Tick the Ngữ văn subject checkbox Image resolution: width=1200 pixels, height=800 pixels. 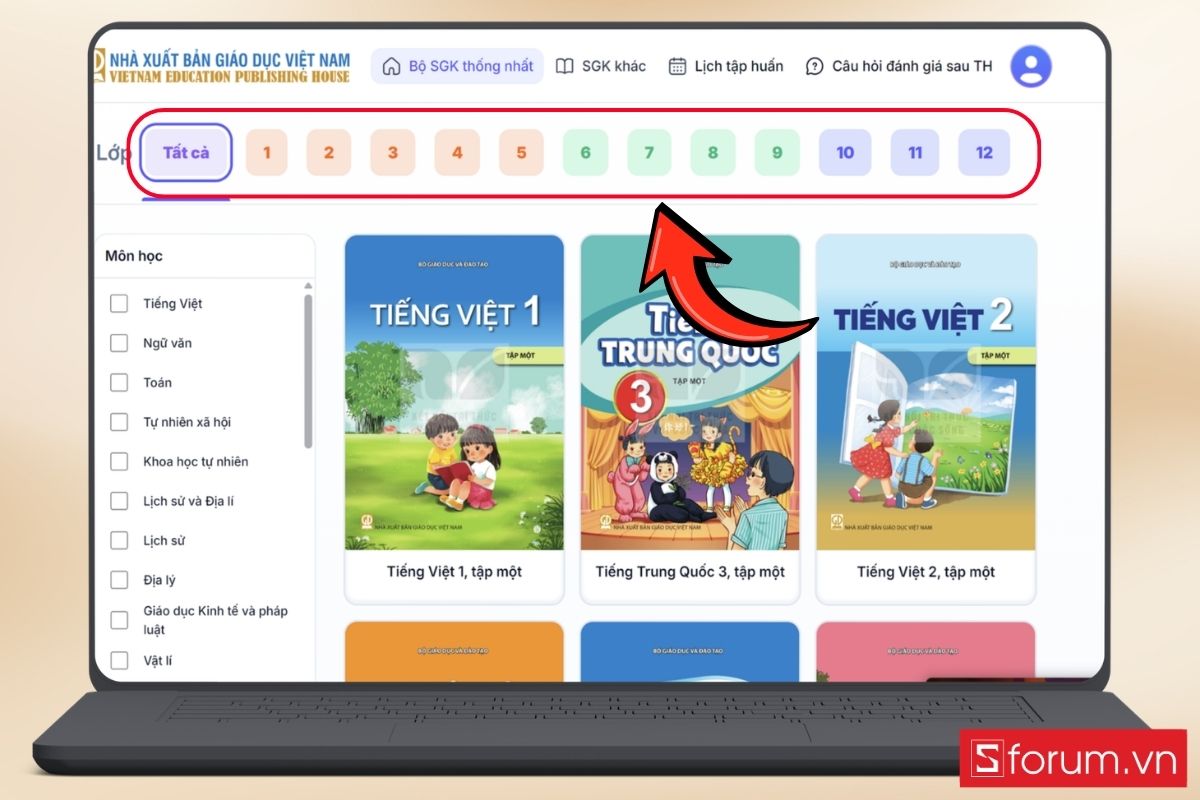click(119, 343)
